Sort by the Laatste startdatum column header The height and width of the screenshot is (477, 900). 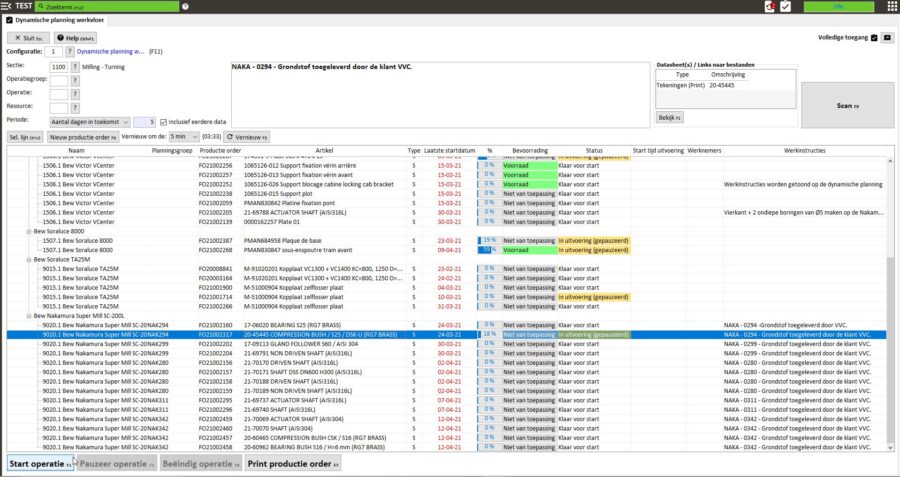pos(449,150)
